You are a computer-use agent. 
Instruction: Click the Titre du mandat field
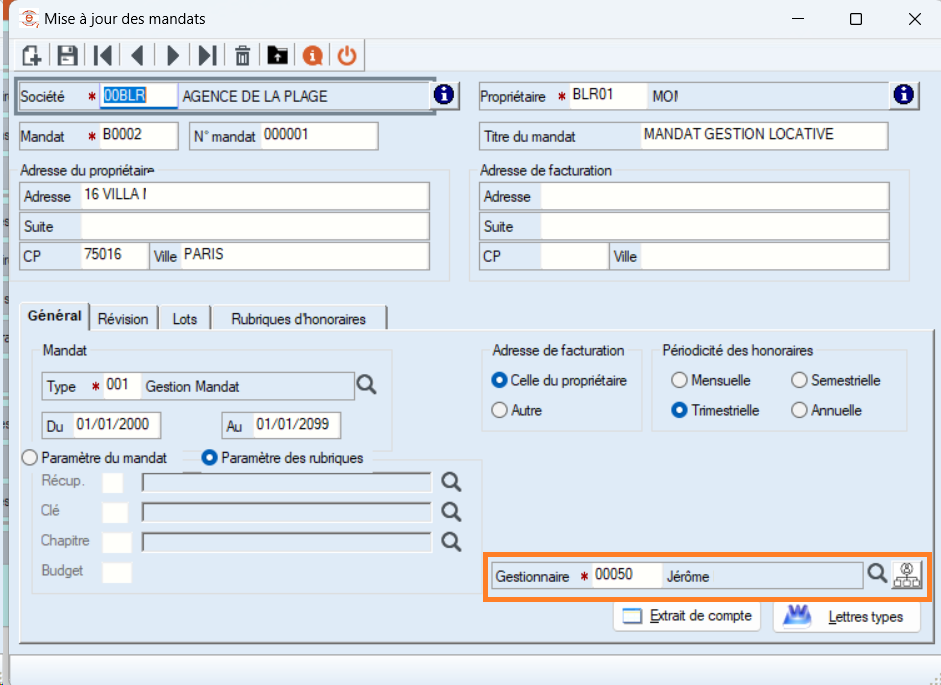coord(764,136)
